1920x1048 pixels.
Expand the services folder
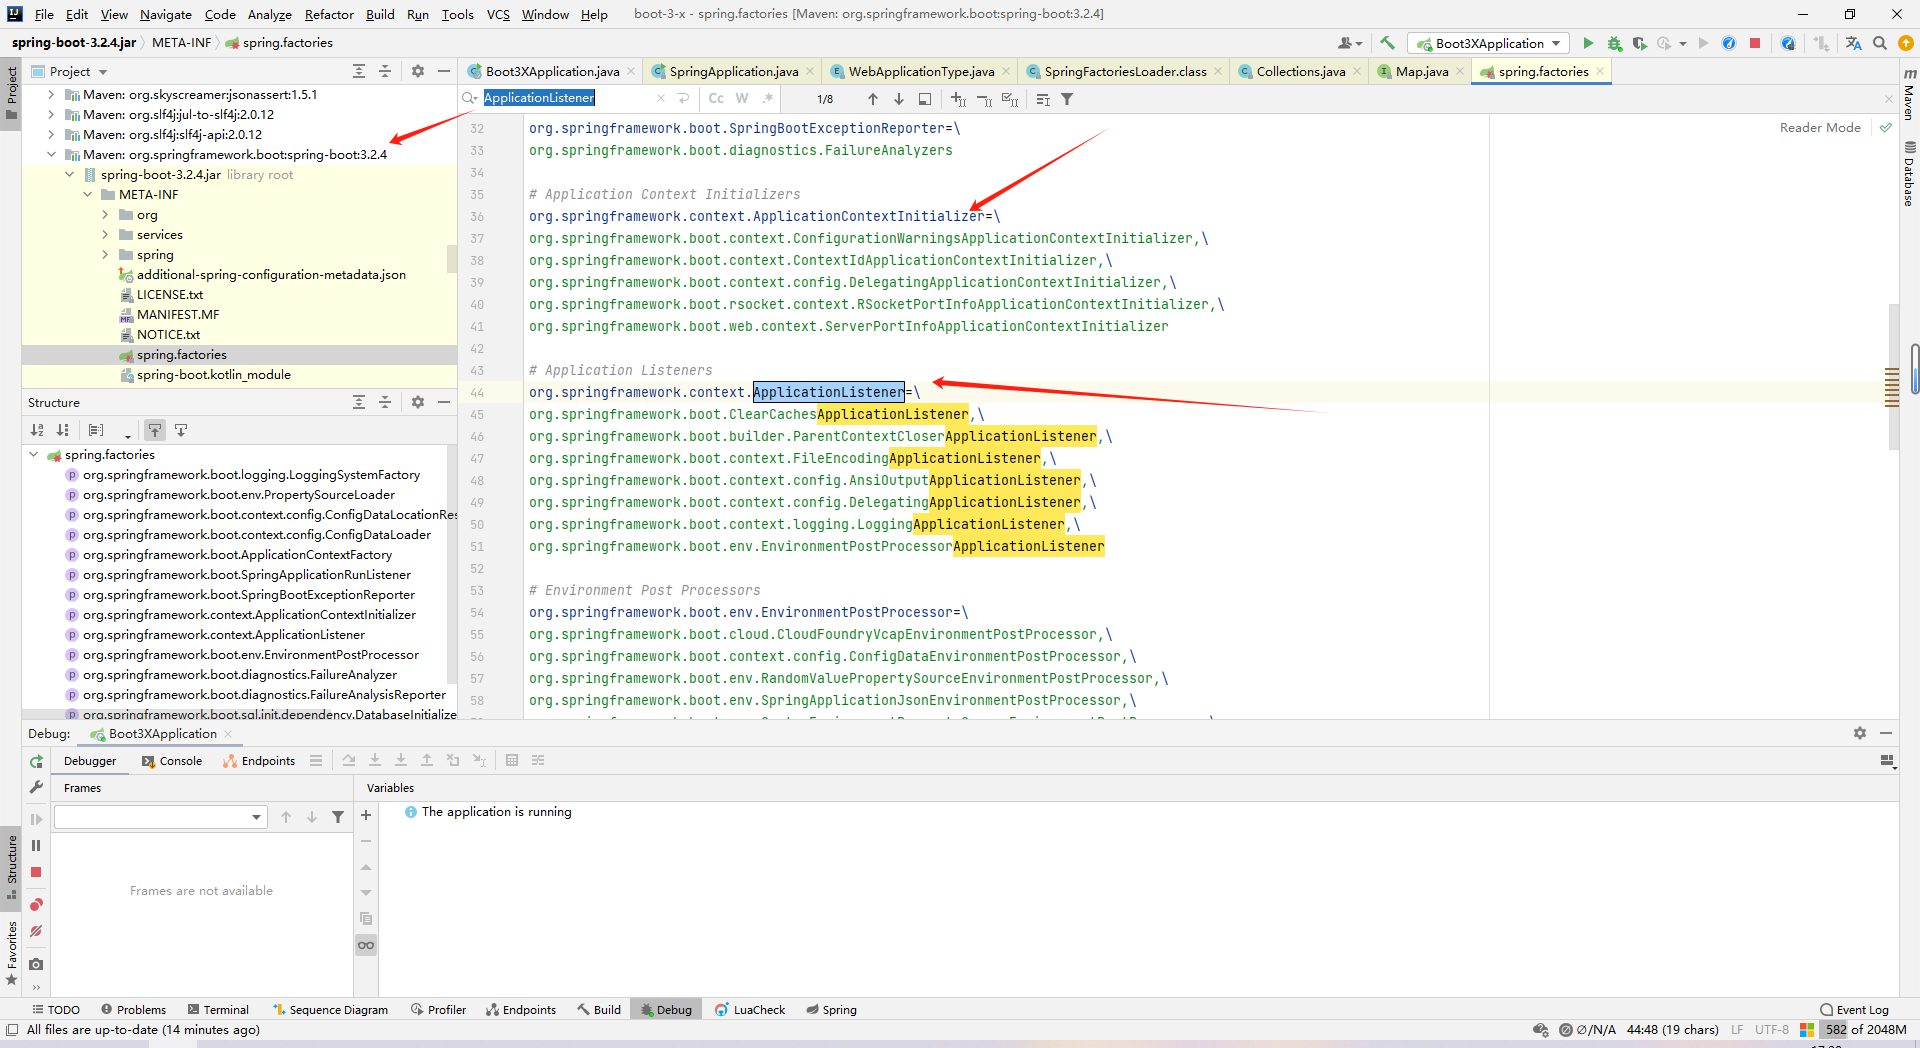(x=105, y=235)
